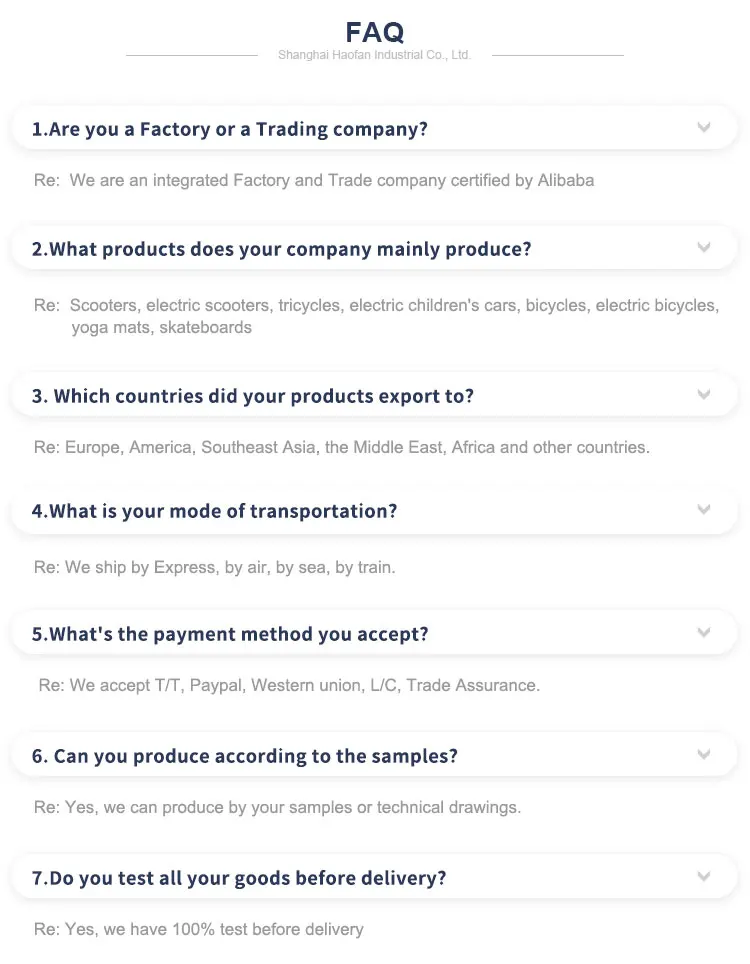Viewport: 750px width, 964px height.
Task: Click question text "2.What products does your company mainly produce?"
Action: [282, 249]
